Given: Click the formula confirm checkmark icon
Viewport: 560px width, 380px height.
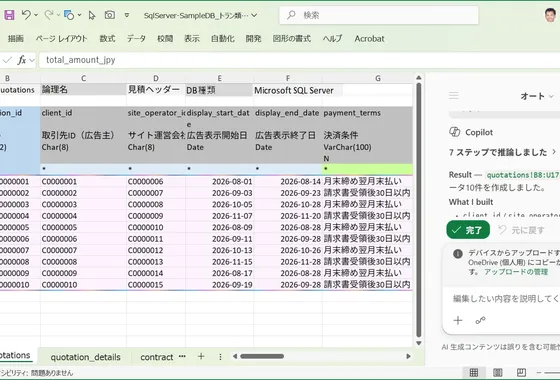Looking at the screenshot, I should click(7, 60).
